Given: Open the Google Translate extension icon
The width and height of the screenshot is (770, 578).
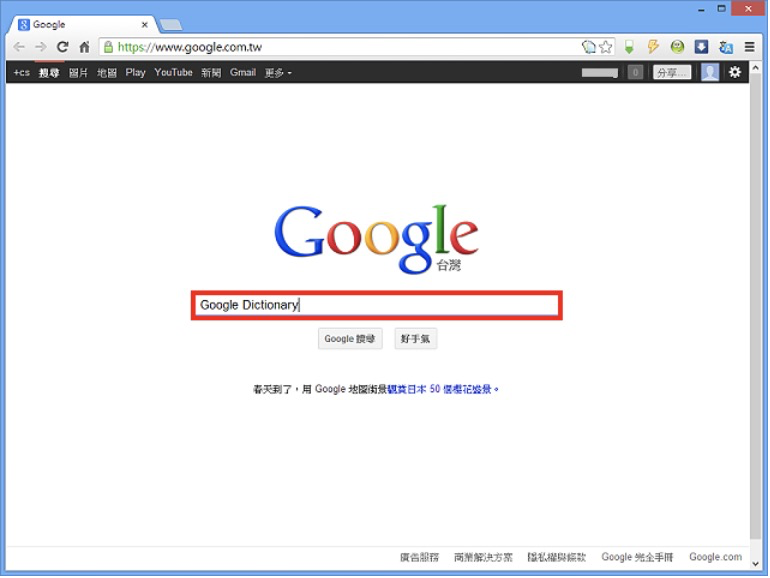Looking at the screenshot, I should pos(725,47).
